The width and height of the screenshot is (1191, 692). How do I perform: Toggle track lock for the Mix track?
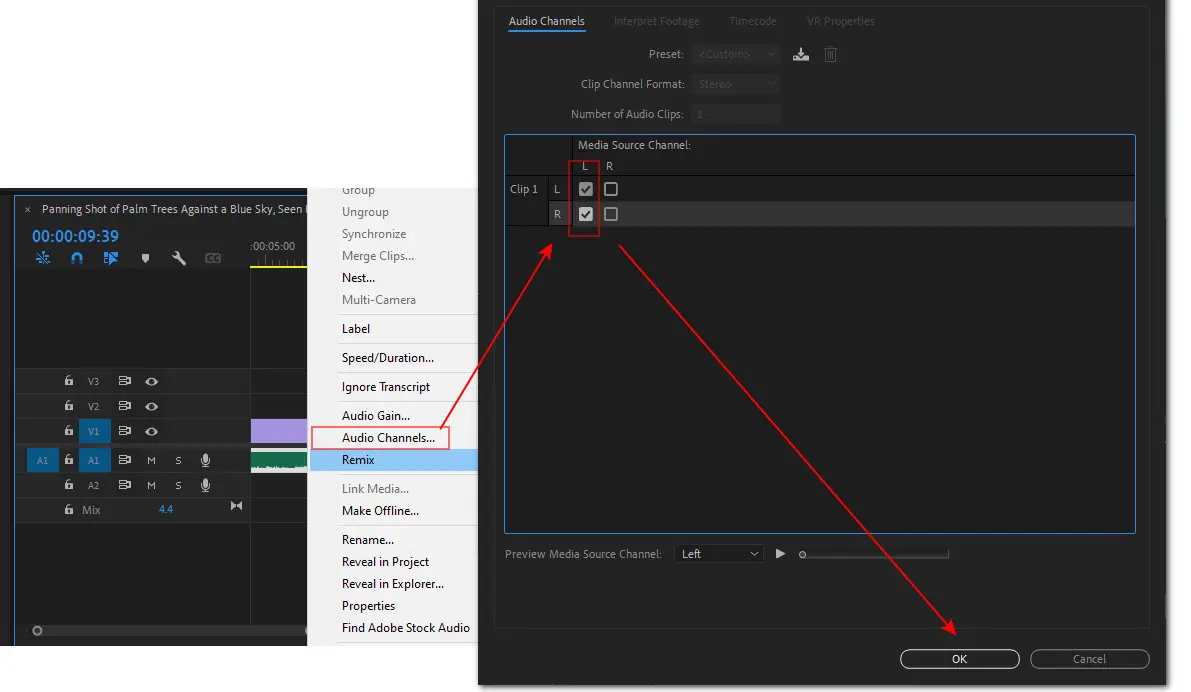69,510
